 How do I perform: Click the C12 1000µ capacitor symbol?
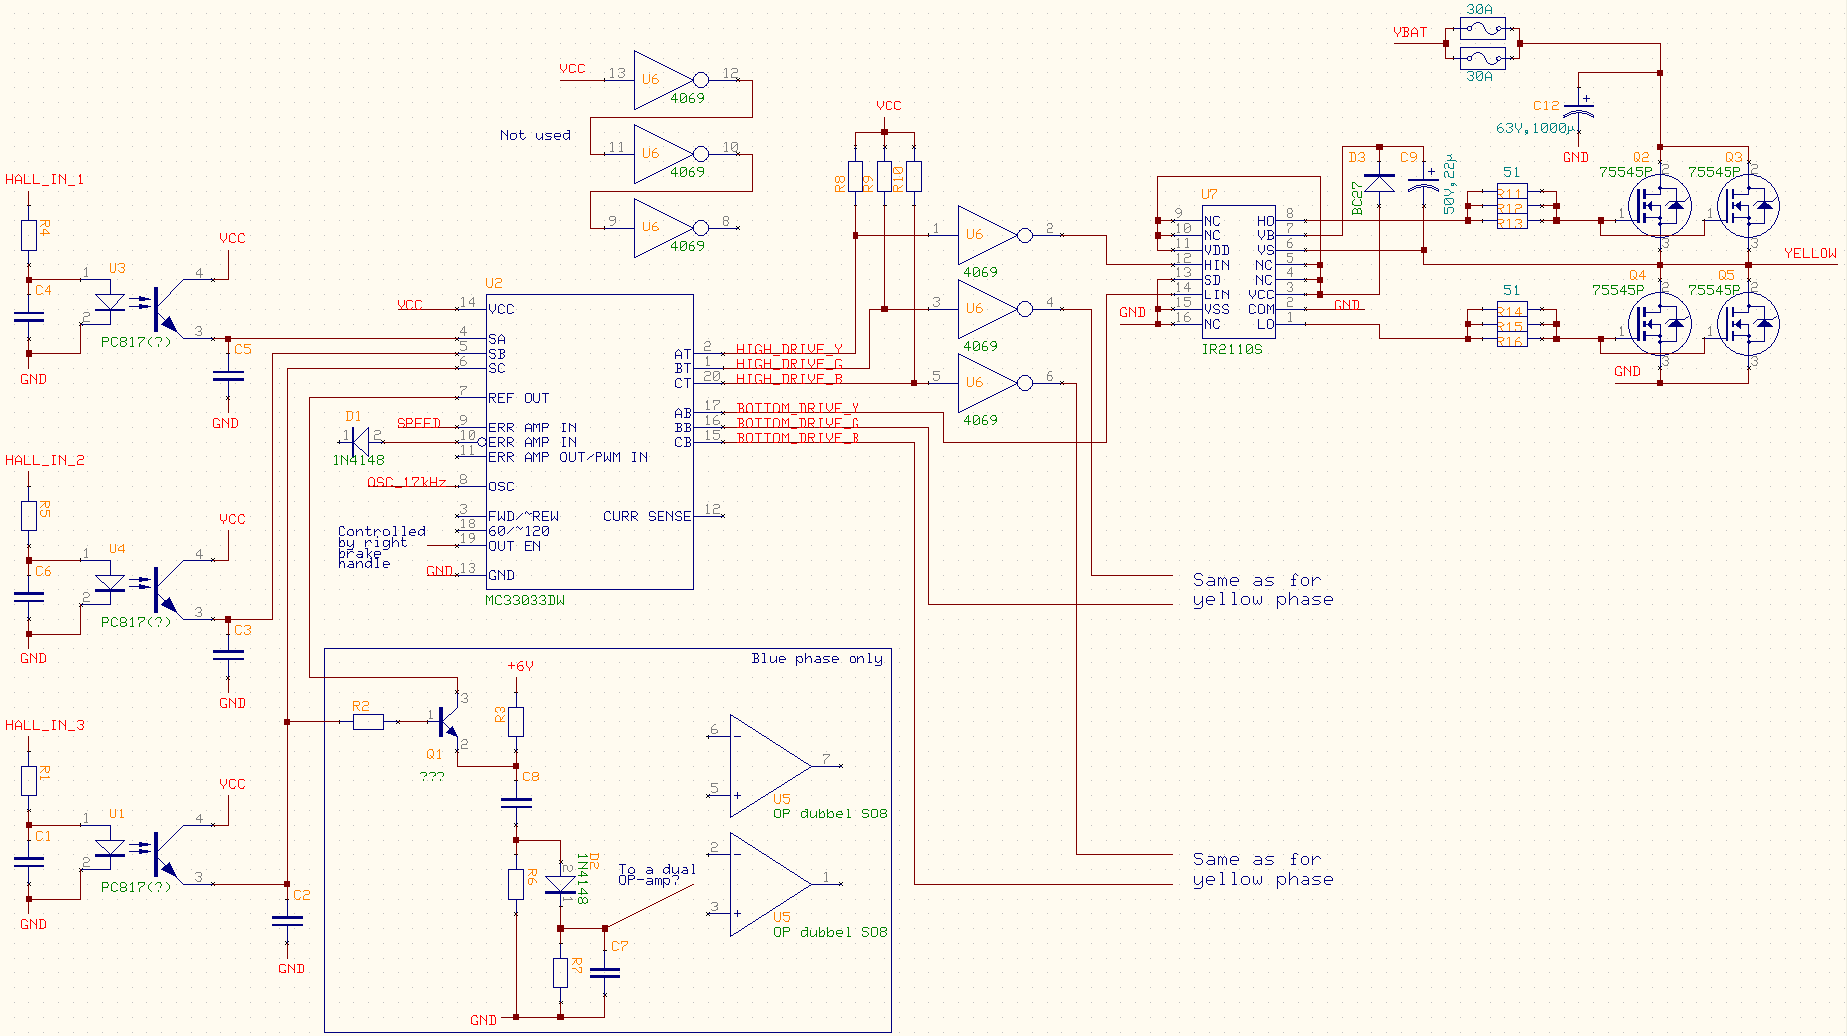[x=1578, y=109]
